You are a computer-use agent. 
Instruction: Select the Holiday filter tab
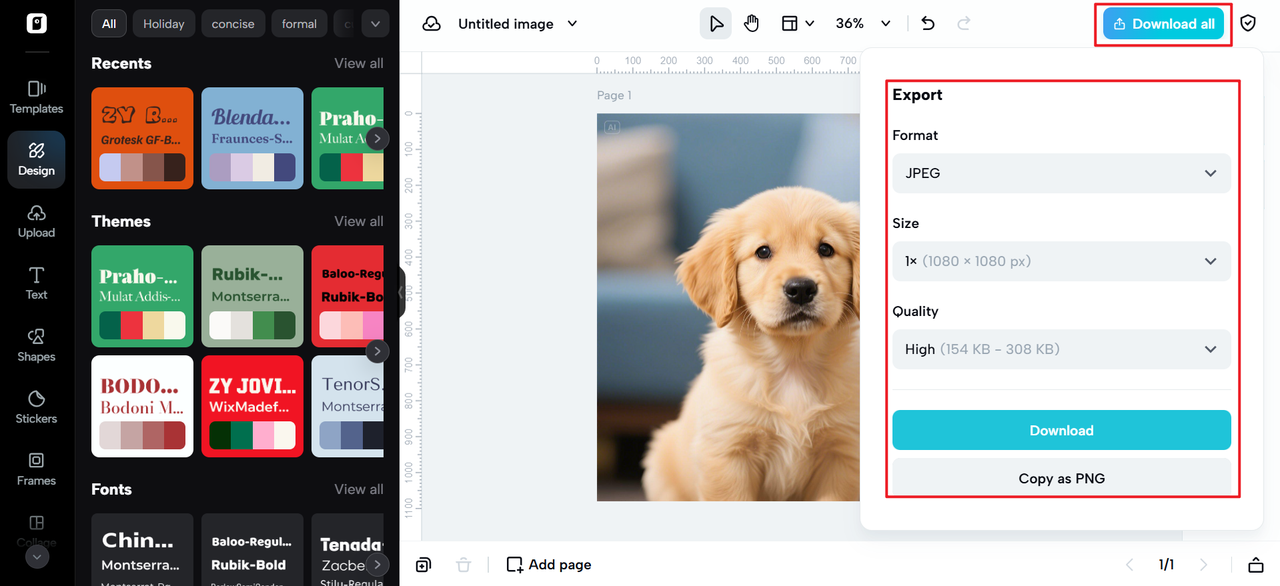coord(163,24)
